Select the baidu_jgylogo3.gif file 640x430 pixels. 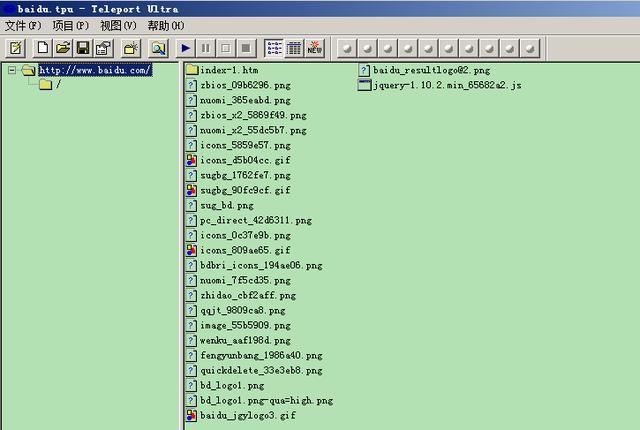pyautogui.click(x=245, y=415)
